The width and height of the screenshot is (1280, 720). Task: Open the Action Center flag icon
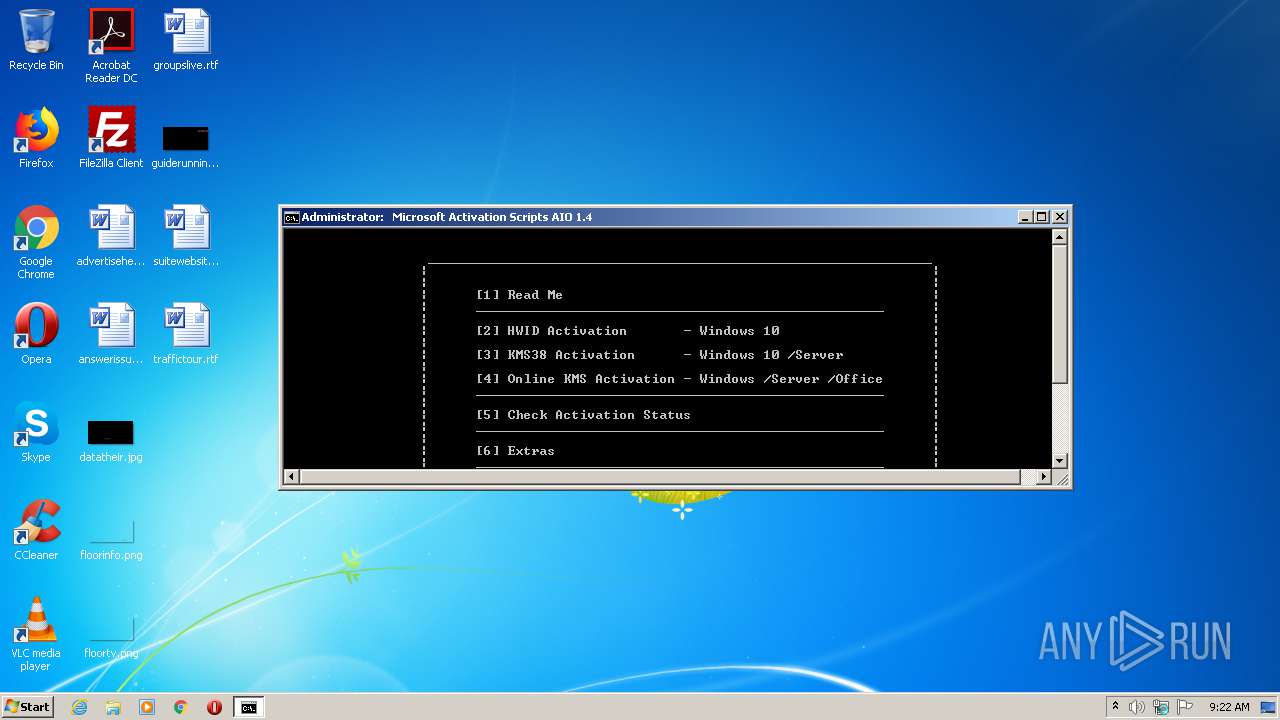1184,707
